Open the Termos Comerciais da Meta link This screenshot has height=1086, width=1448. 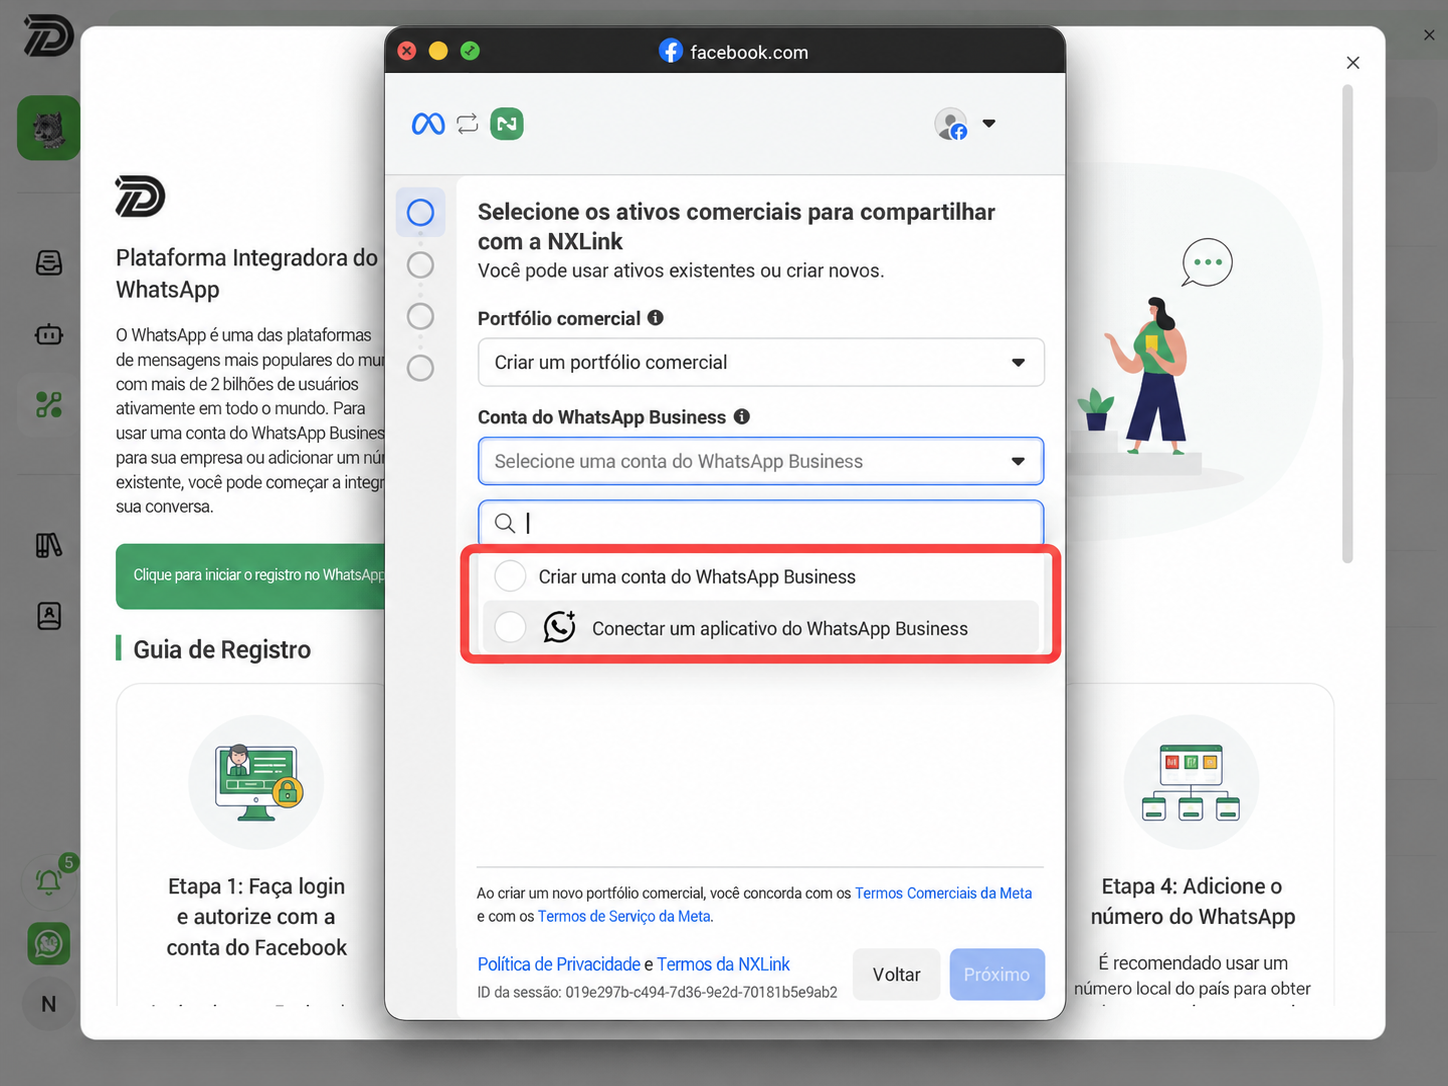point(943,893)
